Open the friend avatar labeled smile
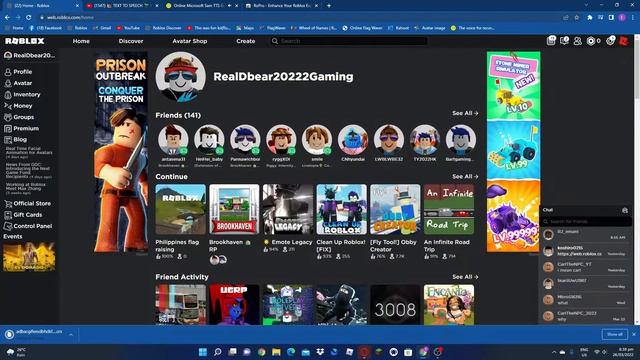Viewport: 640px width, 360px height. pyautogui.click(x=317, y=140)
